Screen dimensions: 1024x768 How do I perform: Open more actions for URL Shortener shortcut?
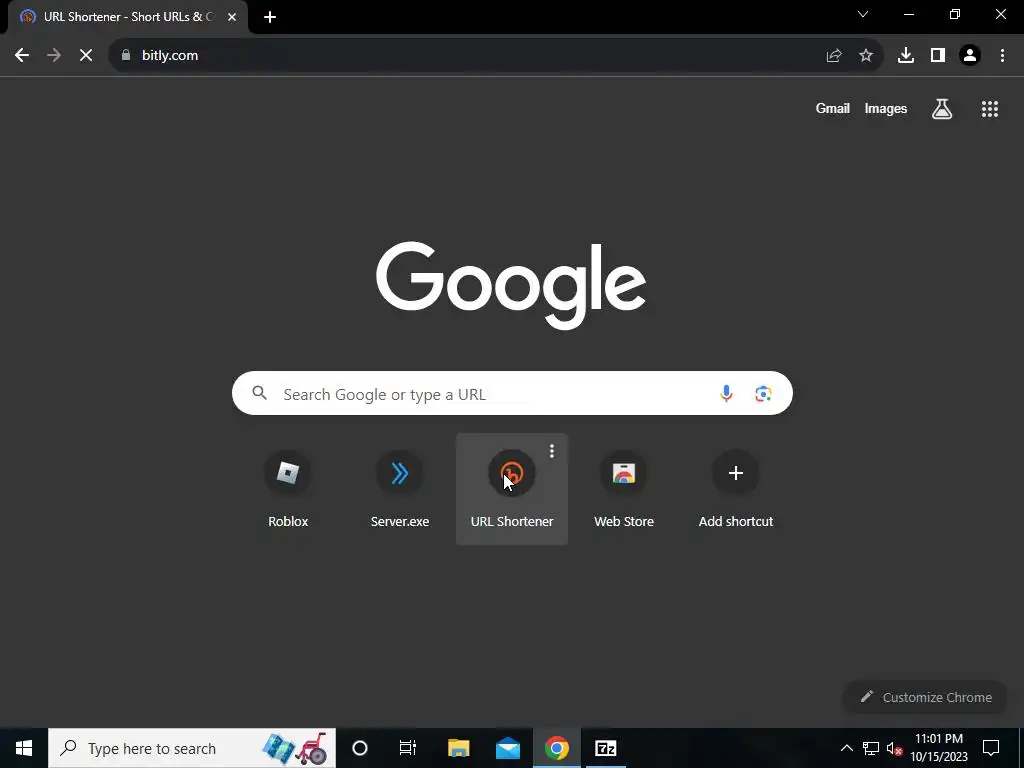552,451
